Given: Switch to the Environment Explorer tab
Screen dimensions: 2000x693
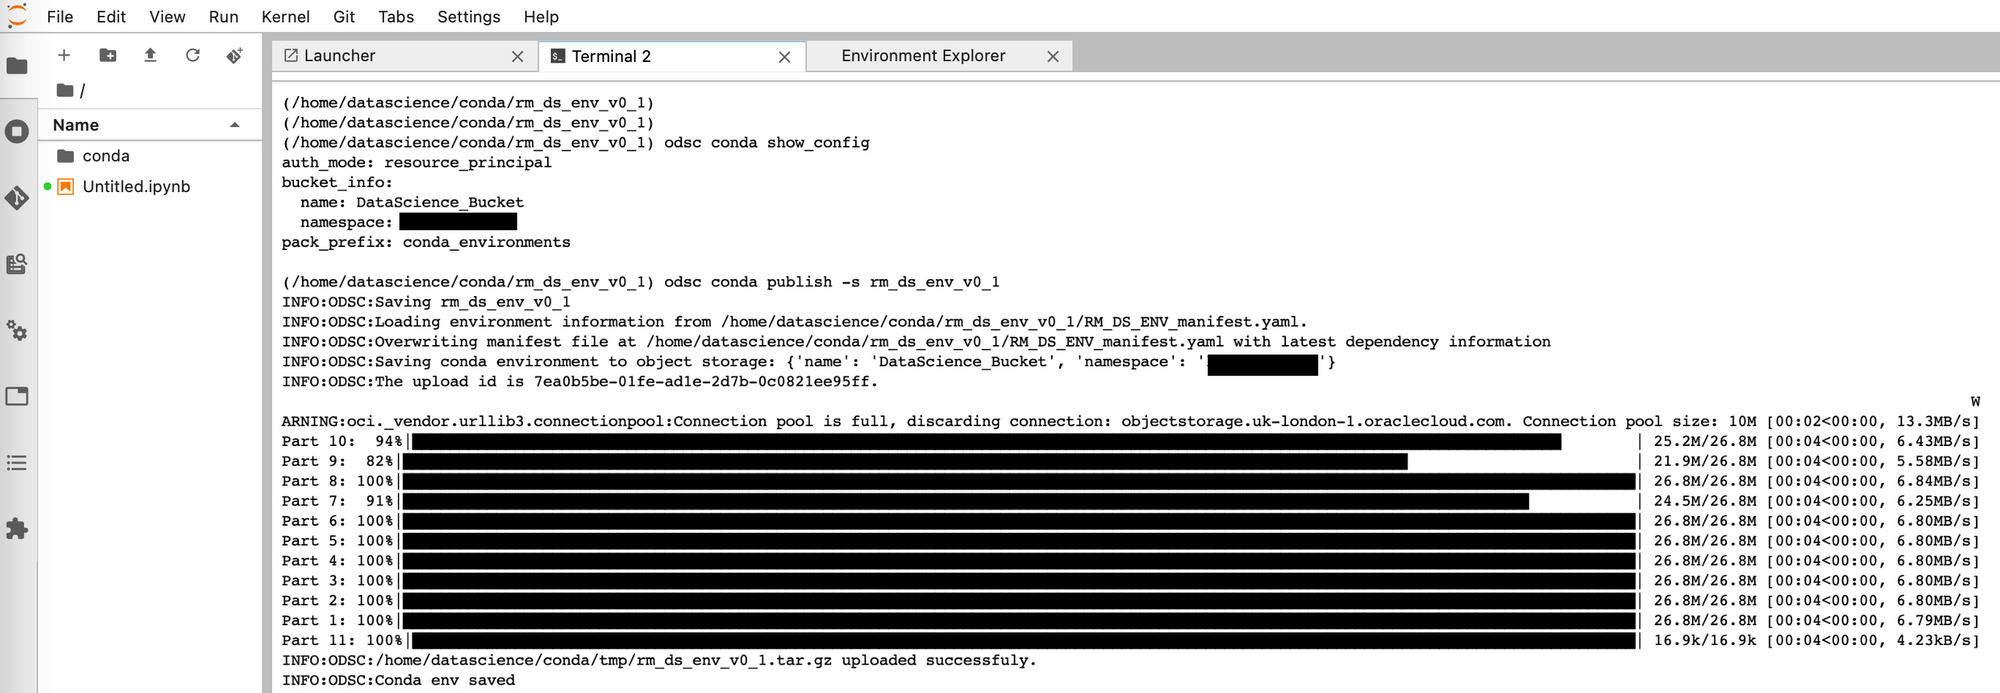Looking at the screenshot, I should [923, 56].
